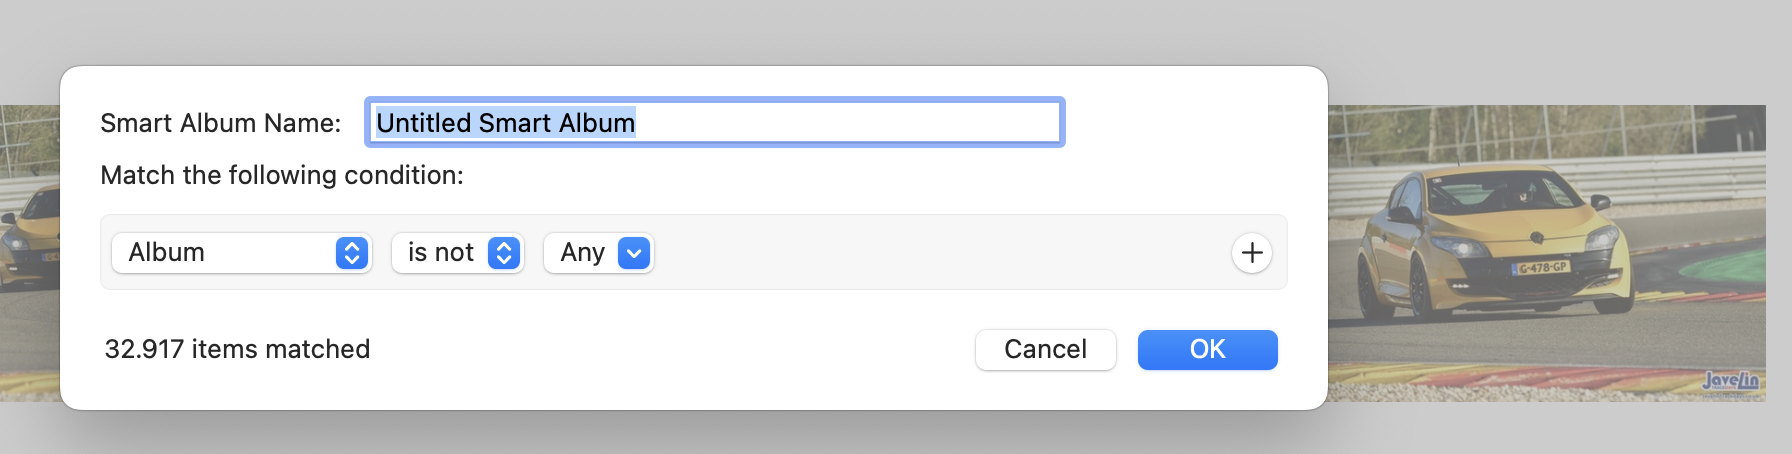Click the blue chevron next to Any
Image resolution: width=1792 pixels, height=454 pixels.
[634, 253]
